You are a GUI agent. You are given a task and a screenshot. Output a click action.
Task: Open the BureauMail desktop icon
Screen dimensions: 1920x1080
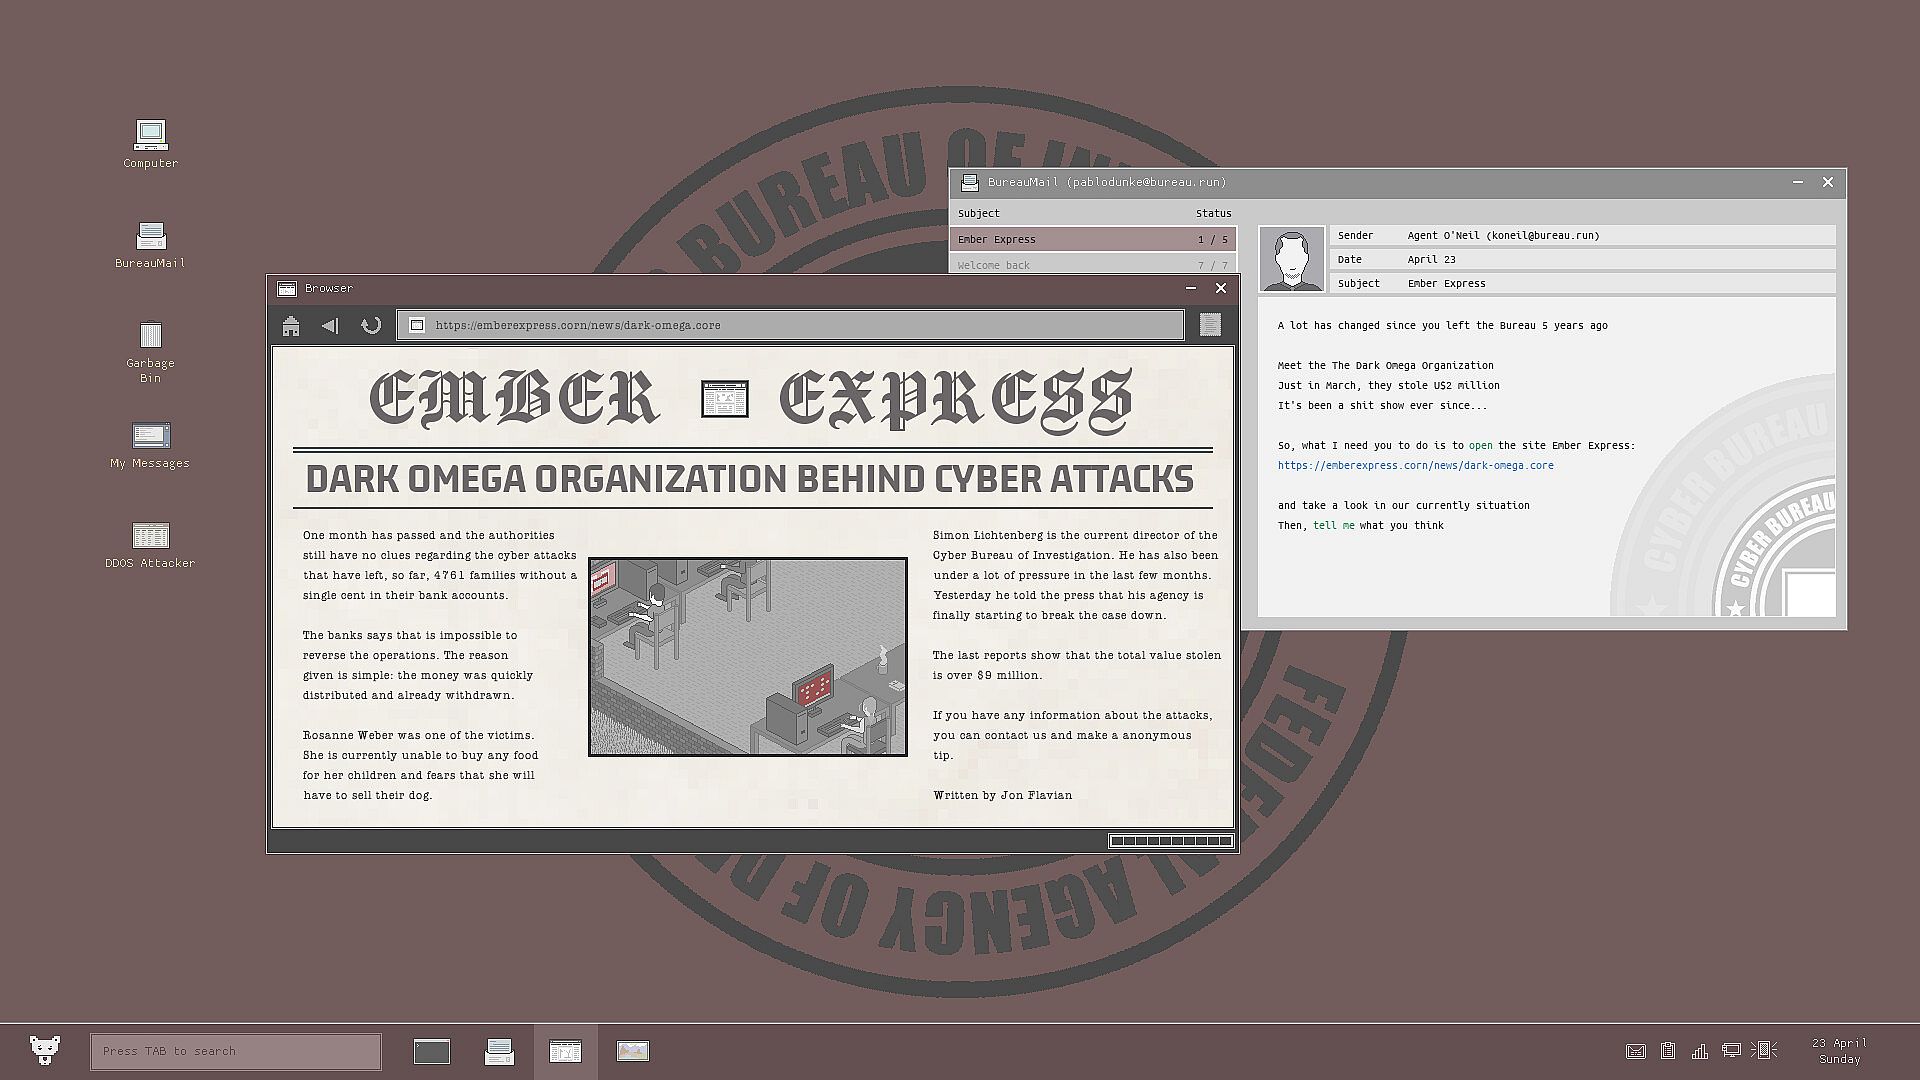coord(150,237)
